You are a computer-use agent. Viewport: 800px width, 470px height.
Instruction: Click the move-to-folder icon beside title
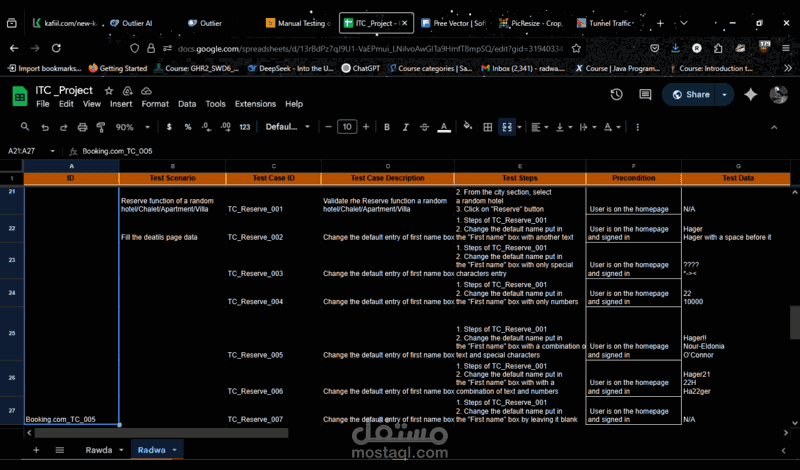click(x=128, y=91)
